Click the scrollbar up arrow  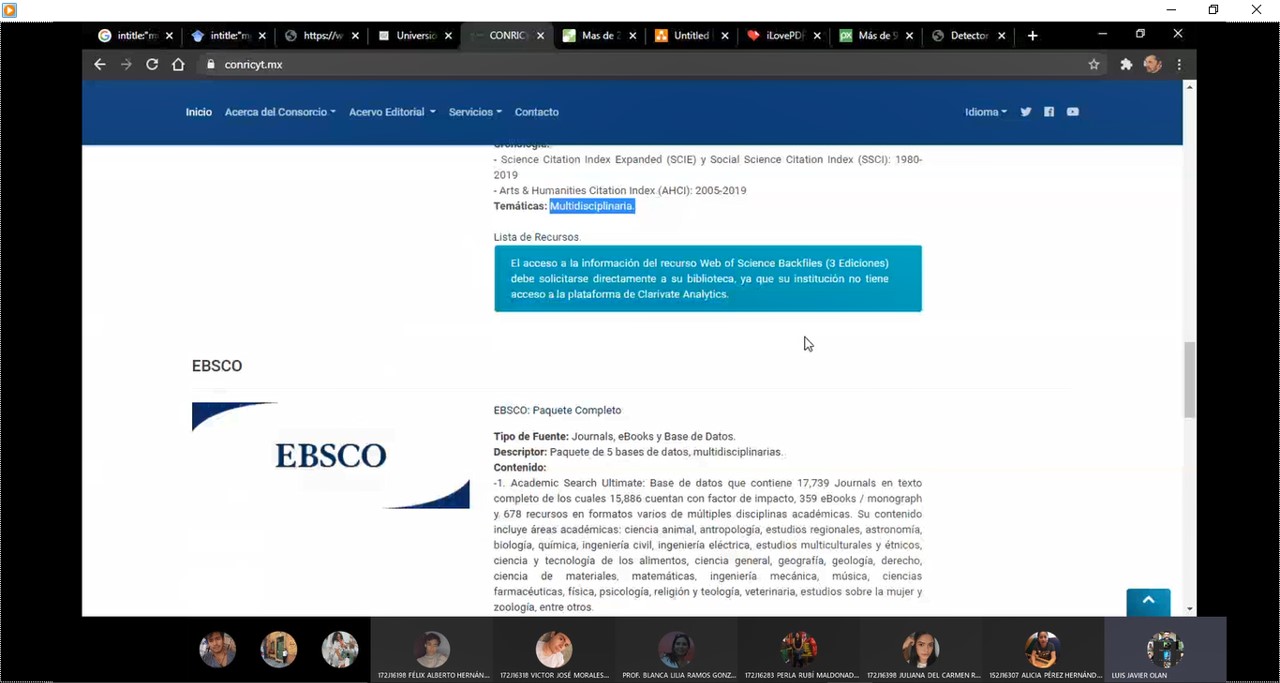tap(1189, 87)
